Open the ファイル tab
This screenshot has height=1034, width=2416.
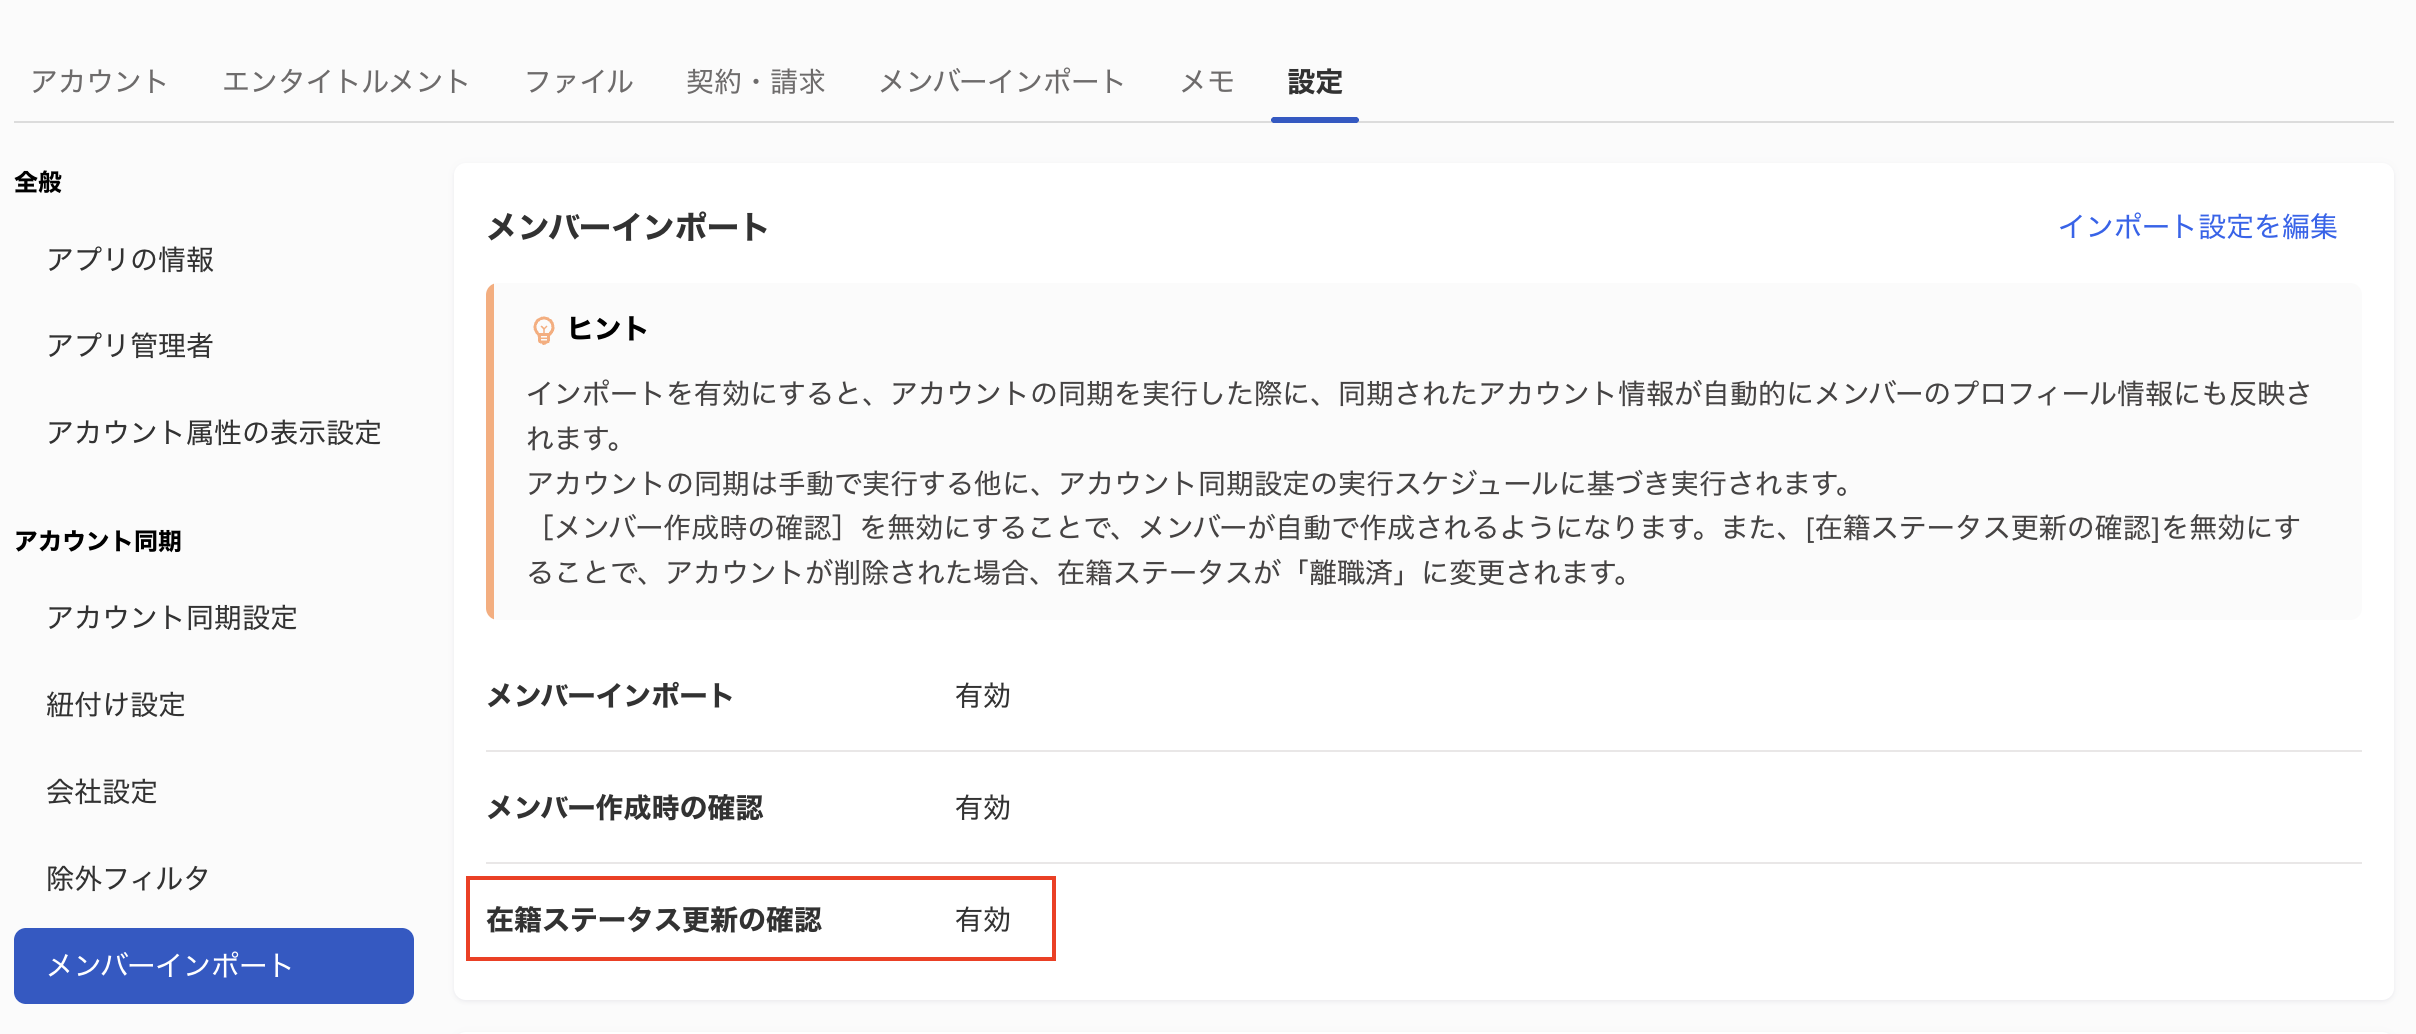pos(579,81)
